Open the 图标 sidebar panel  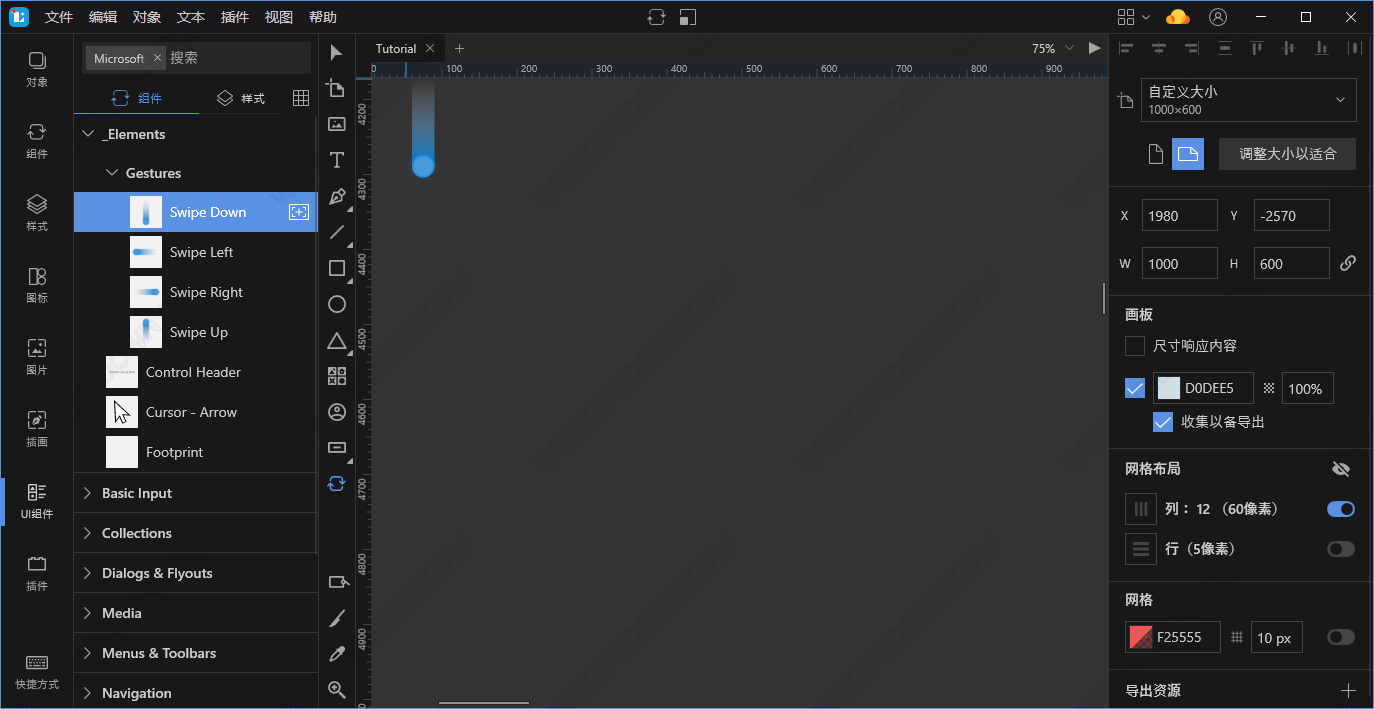[37, 285]
